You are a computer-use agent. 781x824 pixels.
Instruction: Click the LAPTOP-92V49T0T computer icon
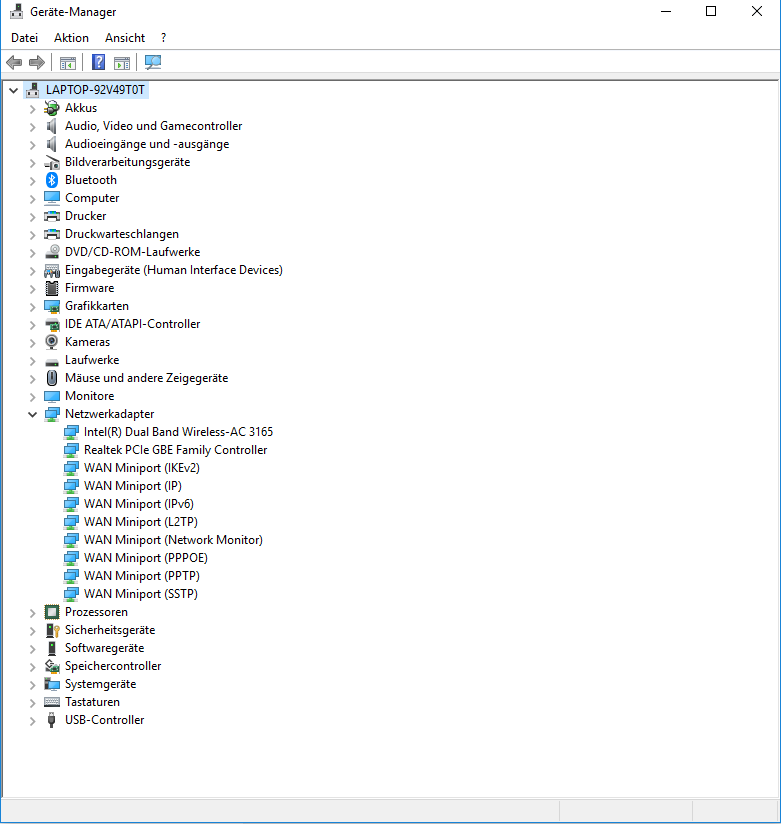[x=33, y=90]
